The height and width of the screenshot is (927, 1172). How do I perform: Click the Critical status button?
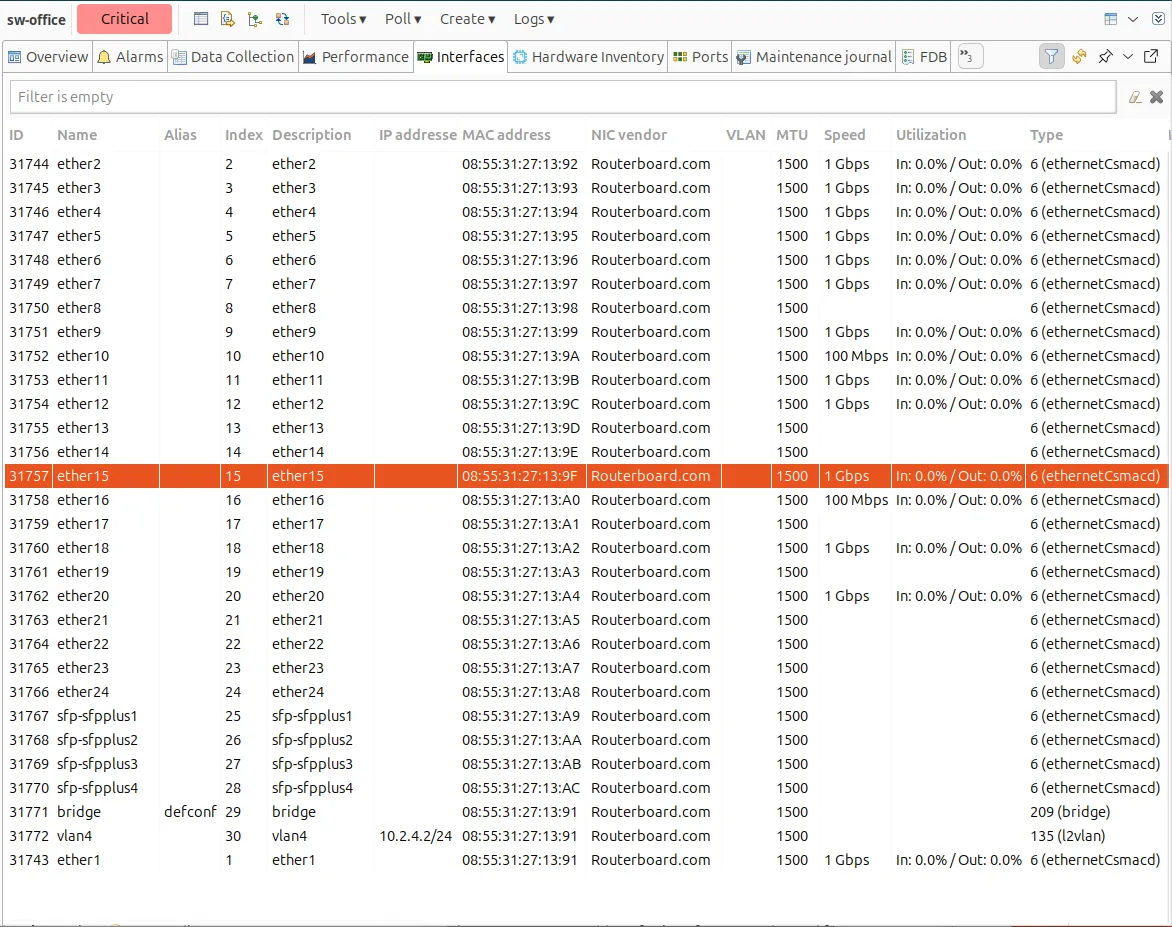[124, 19]
